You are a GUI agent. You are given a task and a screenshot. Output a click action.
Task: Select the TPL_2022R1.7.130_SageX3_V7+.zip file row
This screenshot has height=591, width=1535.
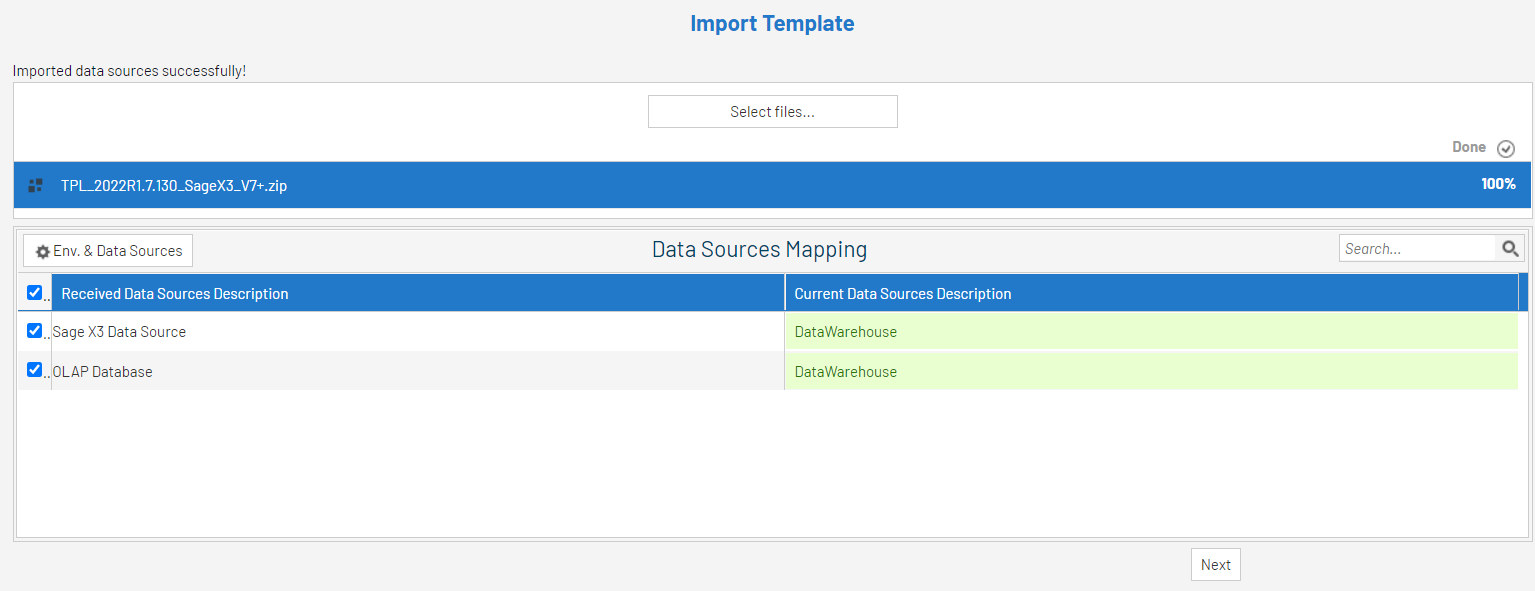coord(174,186)
